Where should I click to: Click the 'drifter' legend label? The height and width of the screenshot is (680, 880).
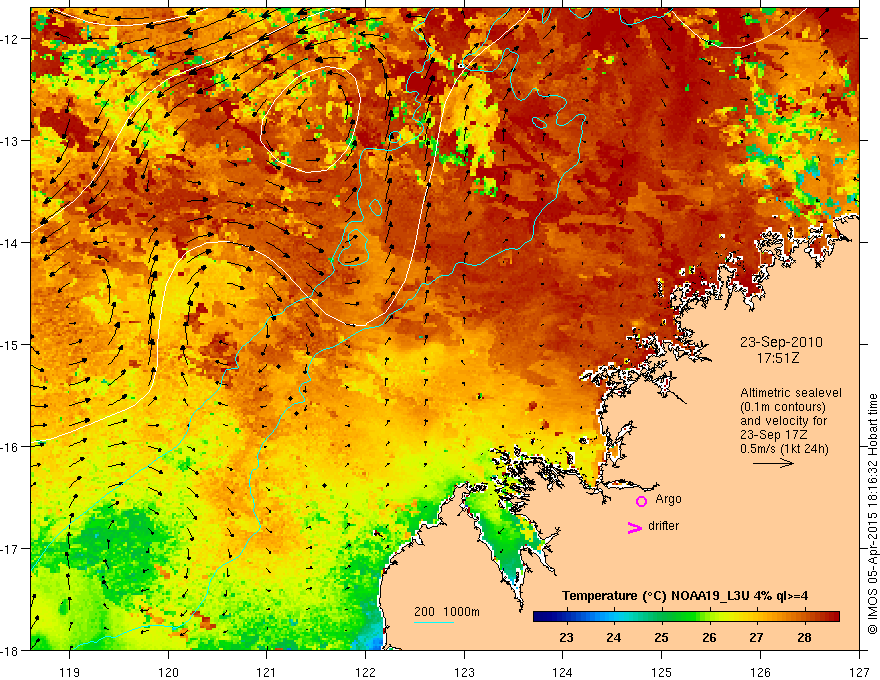point(663,526)
